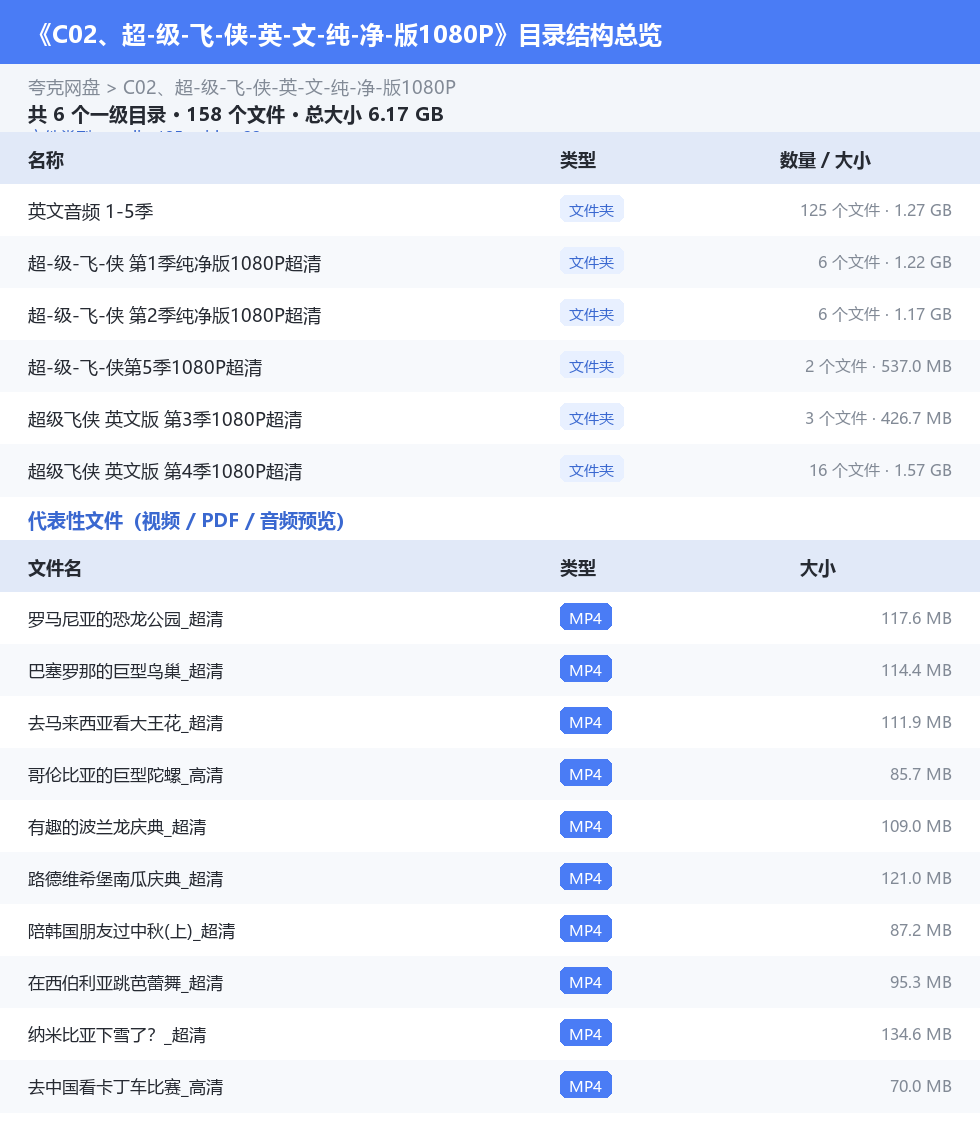The height and width of the screenshot is (1144, 980).
Task: Click the 文件夹 badge for 第1季纯净版 row
Action: point(591,261)
